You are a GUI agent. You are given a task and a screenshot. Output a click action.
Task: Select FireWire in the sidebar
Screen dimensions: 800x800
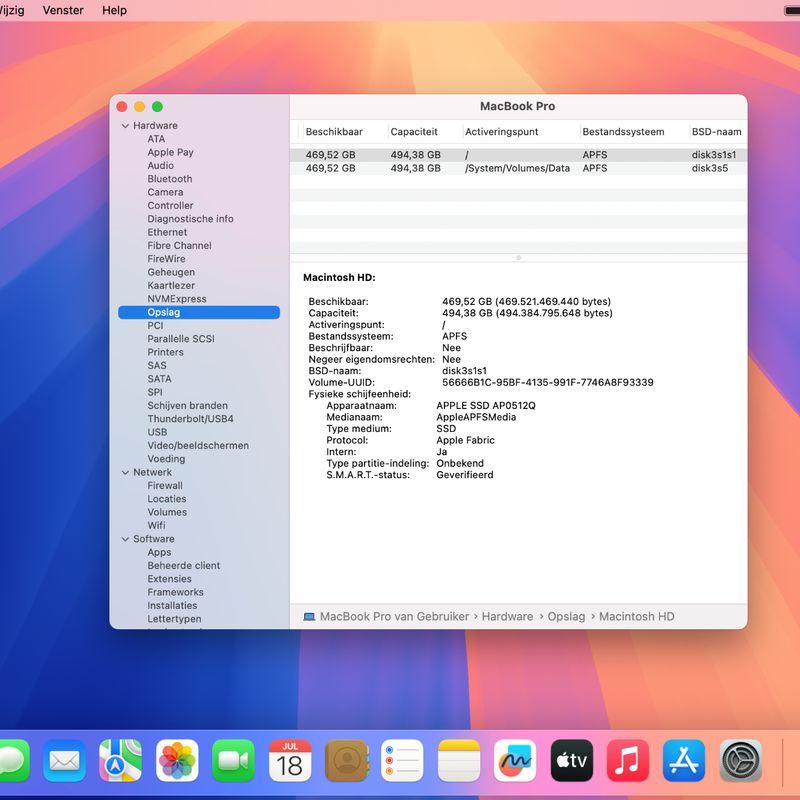click(x=166, y=259)
